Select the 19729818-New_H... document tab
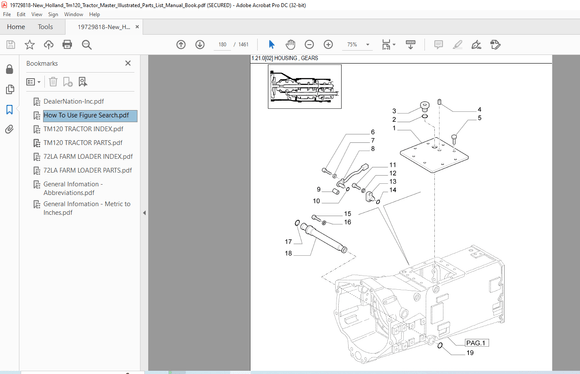The width and height of the screenshot is (580, 374). [104, 27]
